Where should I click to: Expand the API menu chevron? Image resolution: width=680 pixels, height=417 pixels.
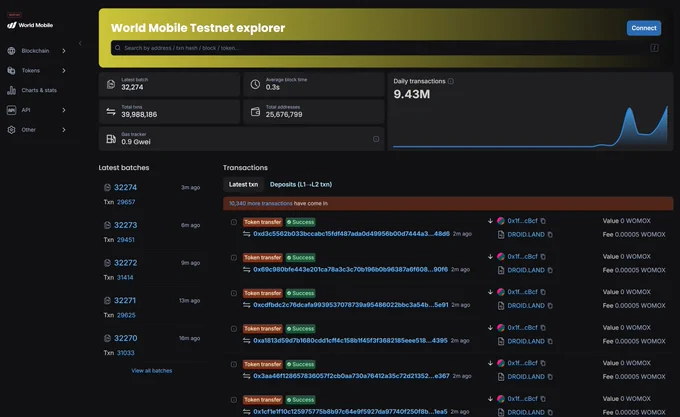64,110
